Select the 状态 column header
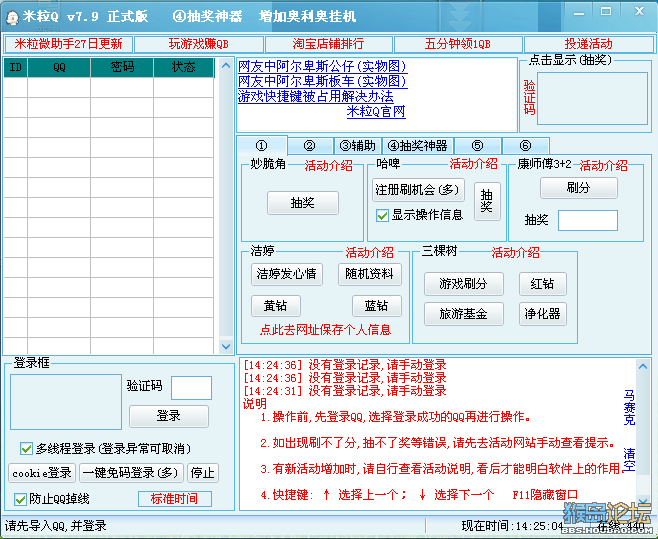Viewport: 658px width, 539px height. (184, 67)
